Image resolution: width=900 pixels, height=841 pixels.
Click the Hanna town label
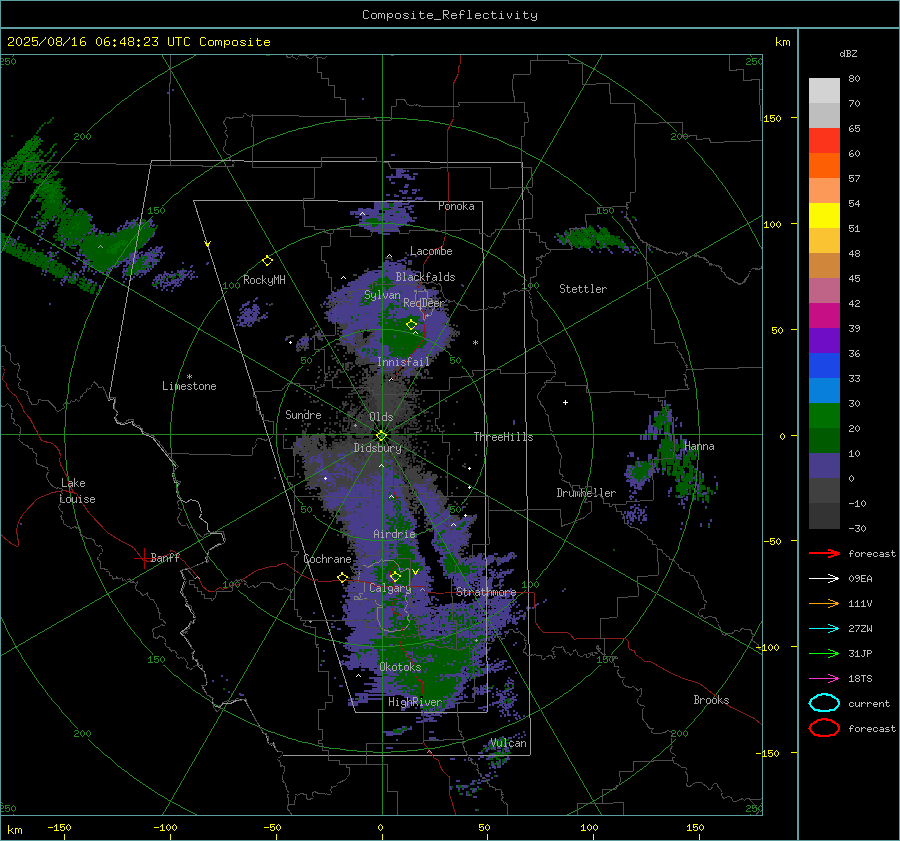tap(699, 446)
